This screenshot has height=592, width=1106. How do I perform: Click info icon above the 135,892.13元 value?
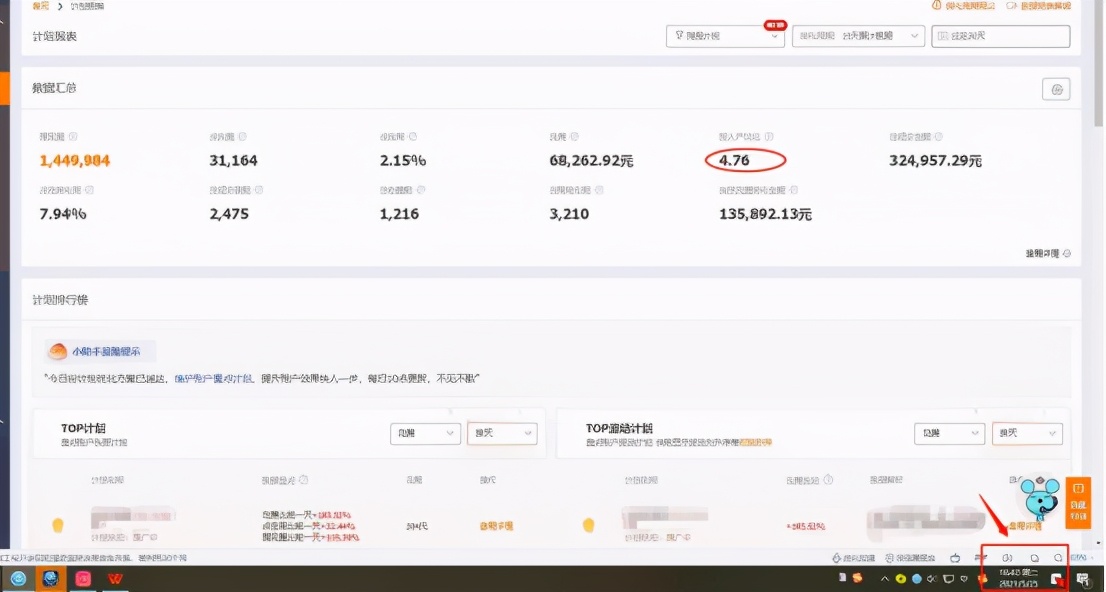794,191
